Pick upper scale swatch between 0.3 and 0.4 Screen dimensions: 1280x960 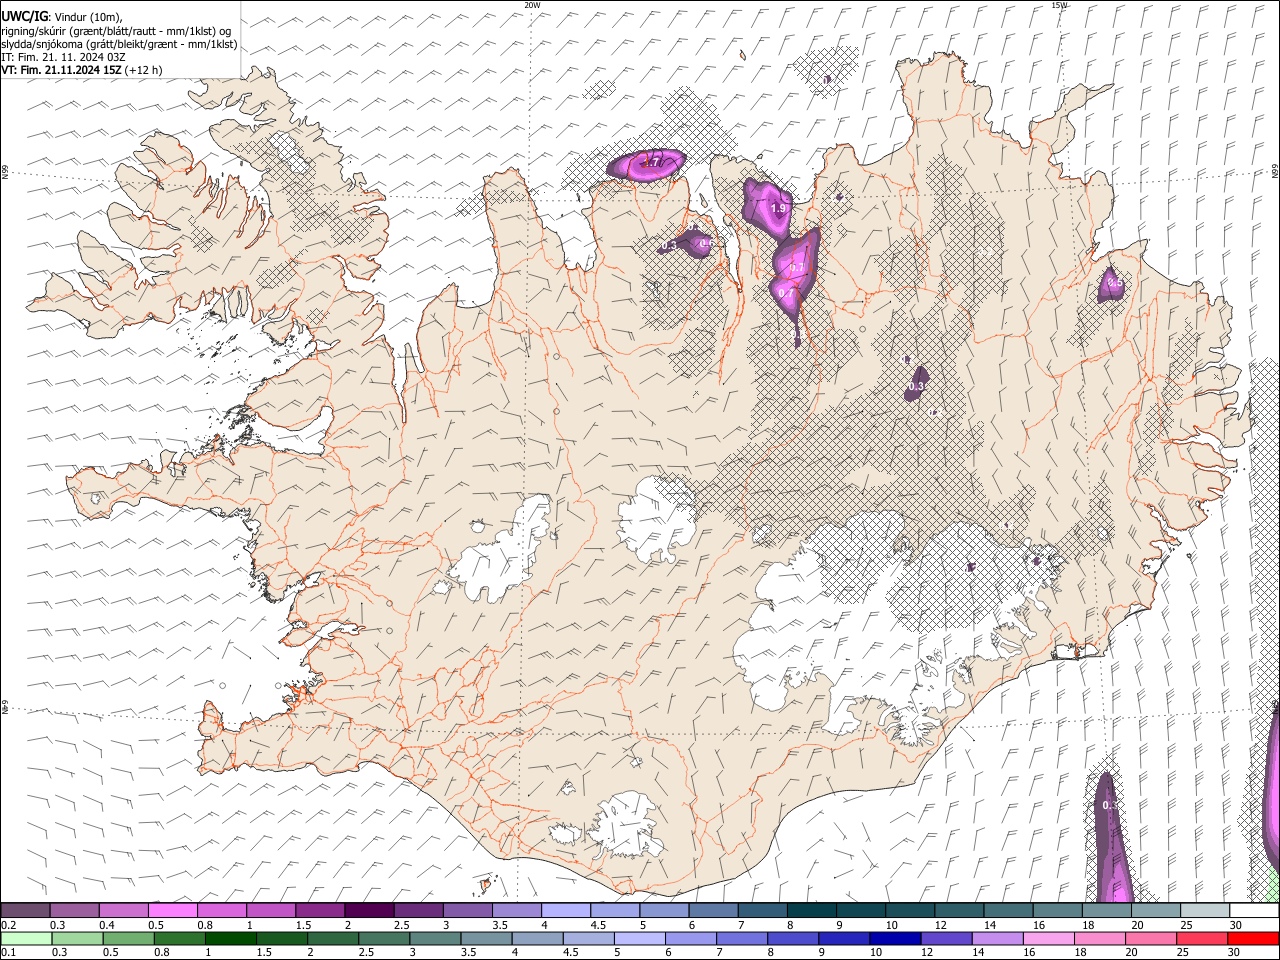(x=74, y=910)
